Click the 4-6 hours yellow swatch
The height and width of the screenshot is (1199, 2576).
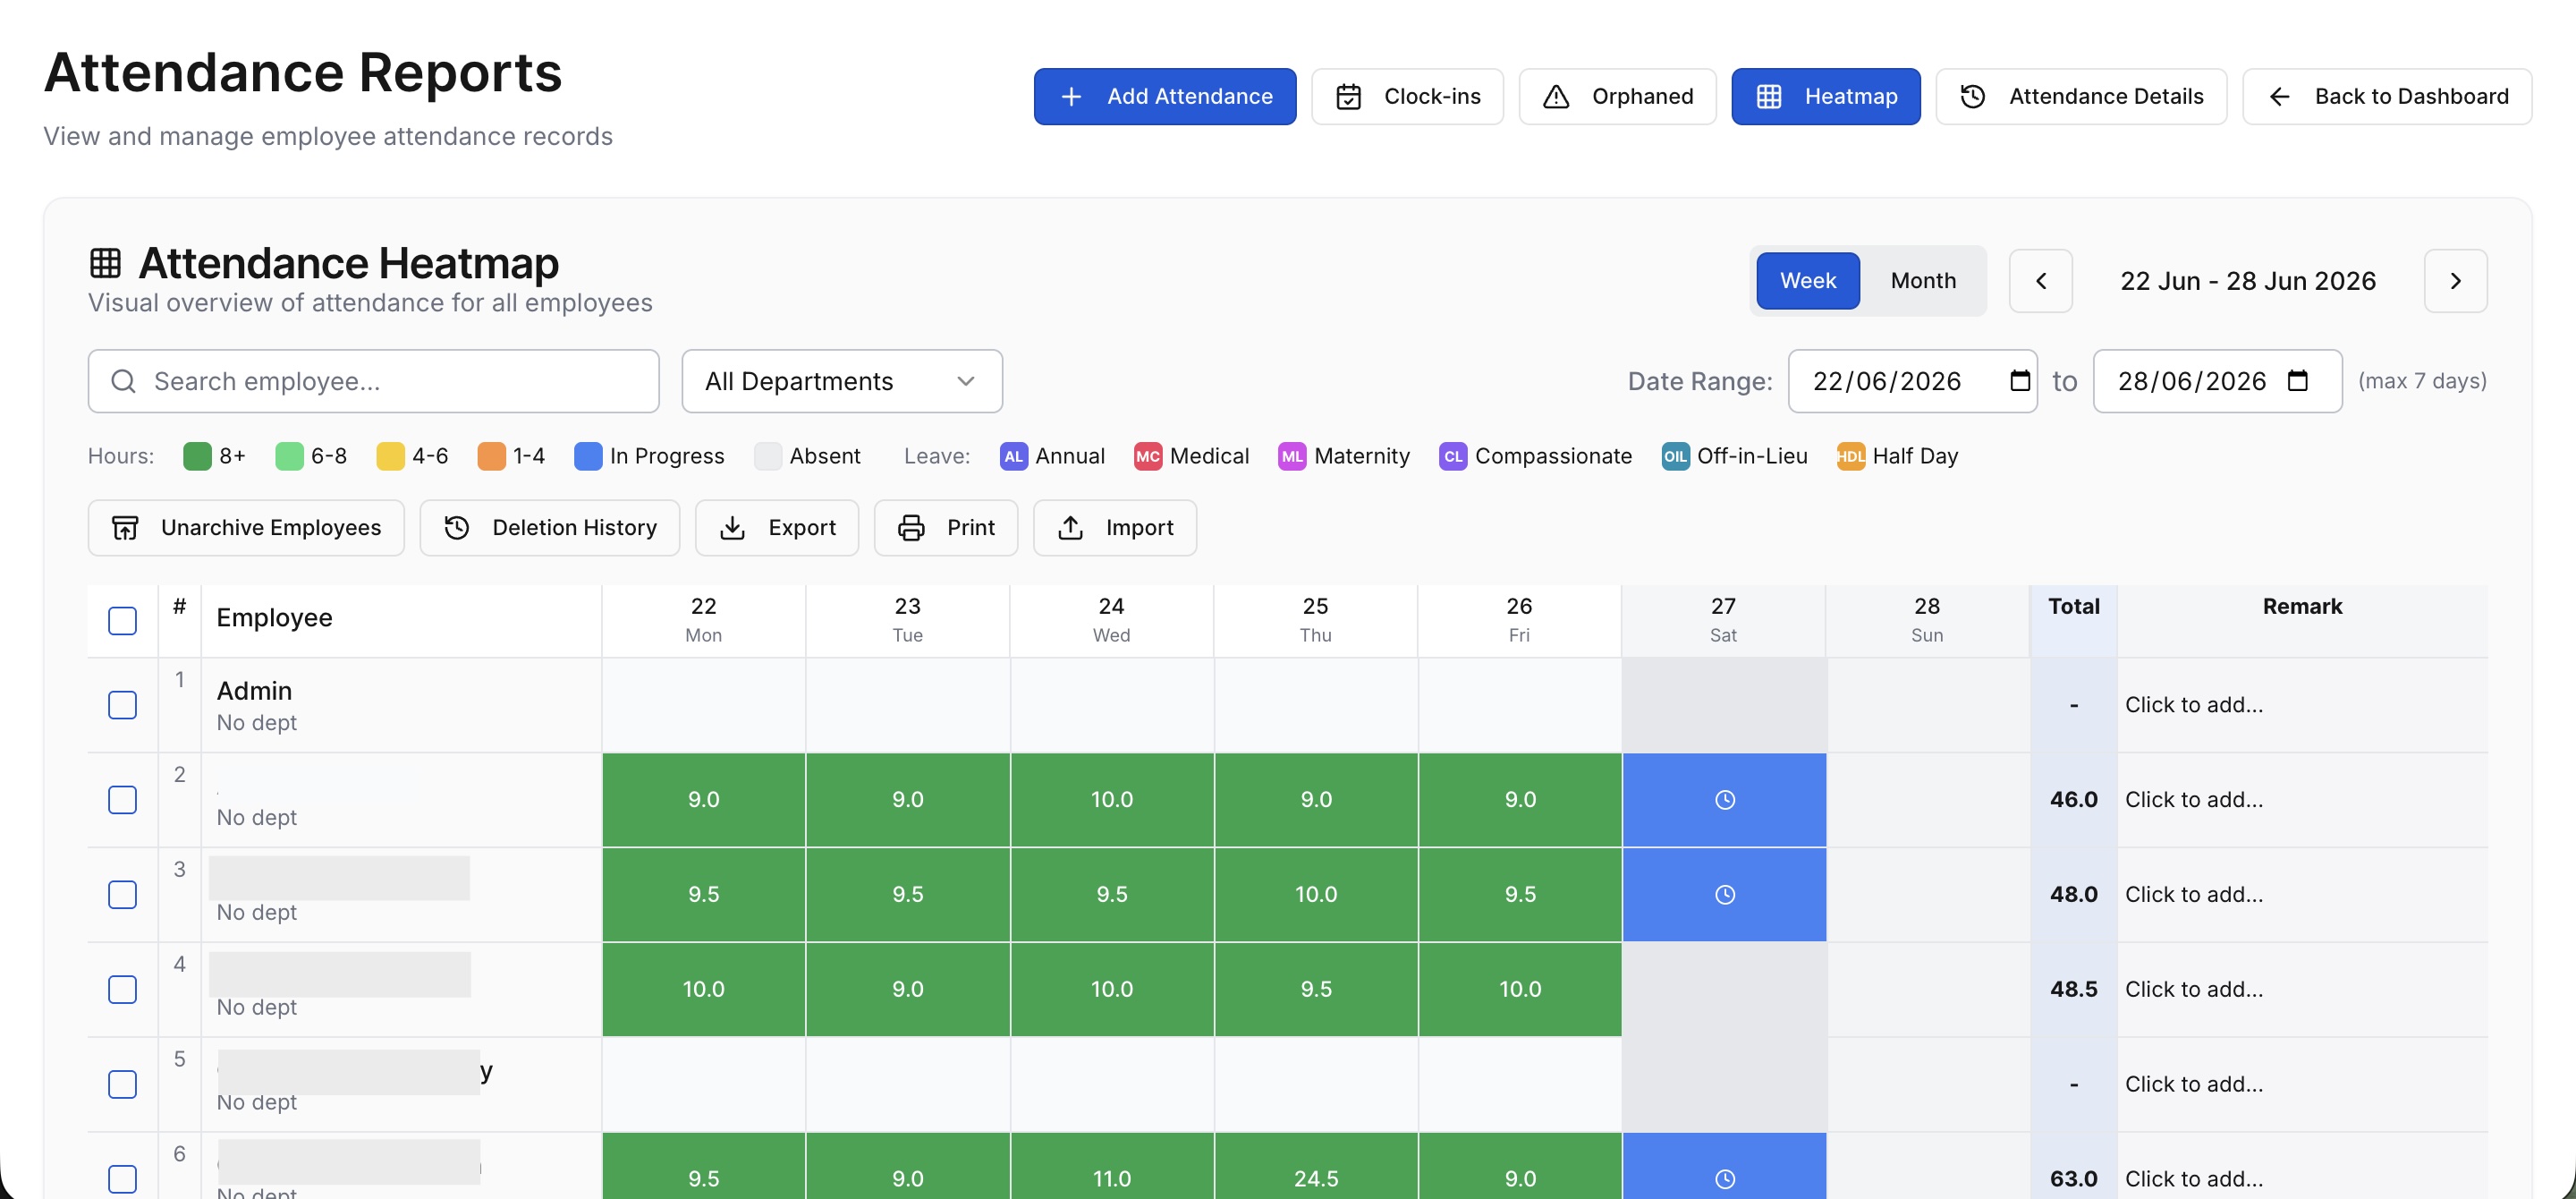point(390,456)
